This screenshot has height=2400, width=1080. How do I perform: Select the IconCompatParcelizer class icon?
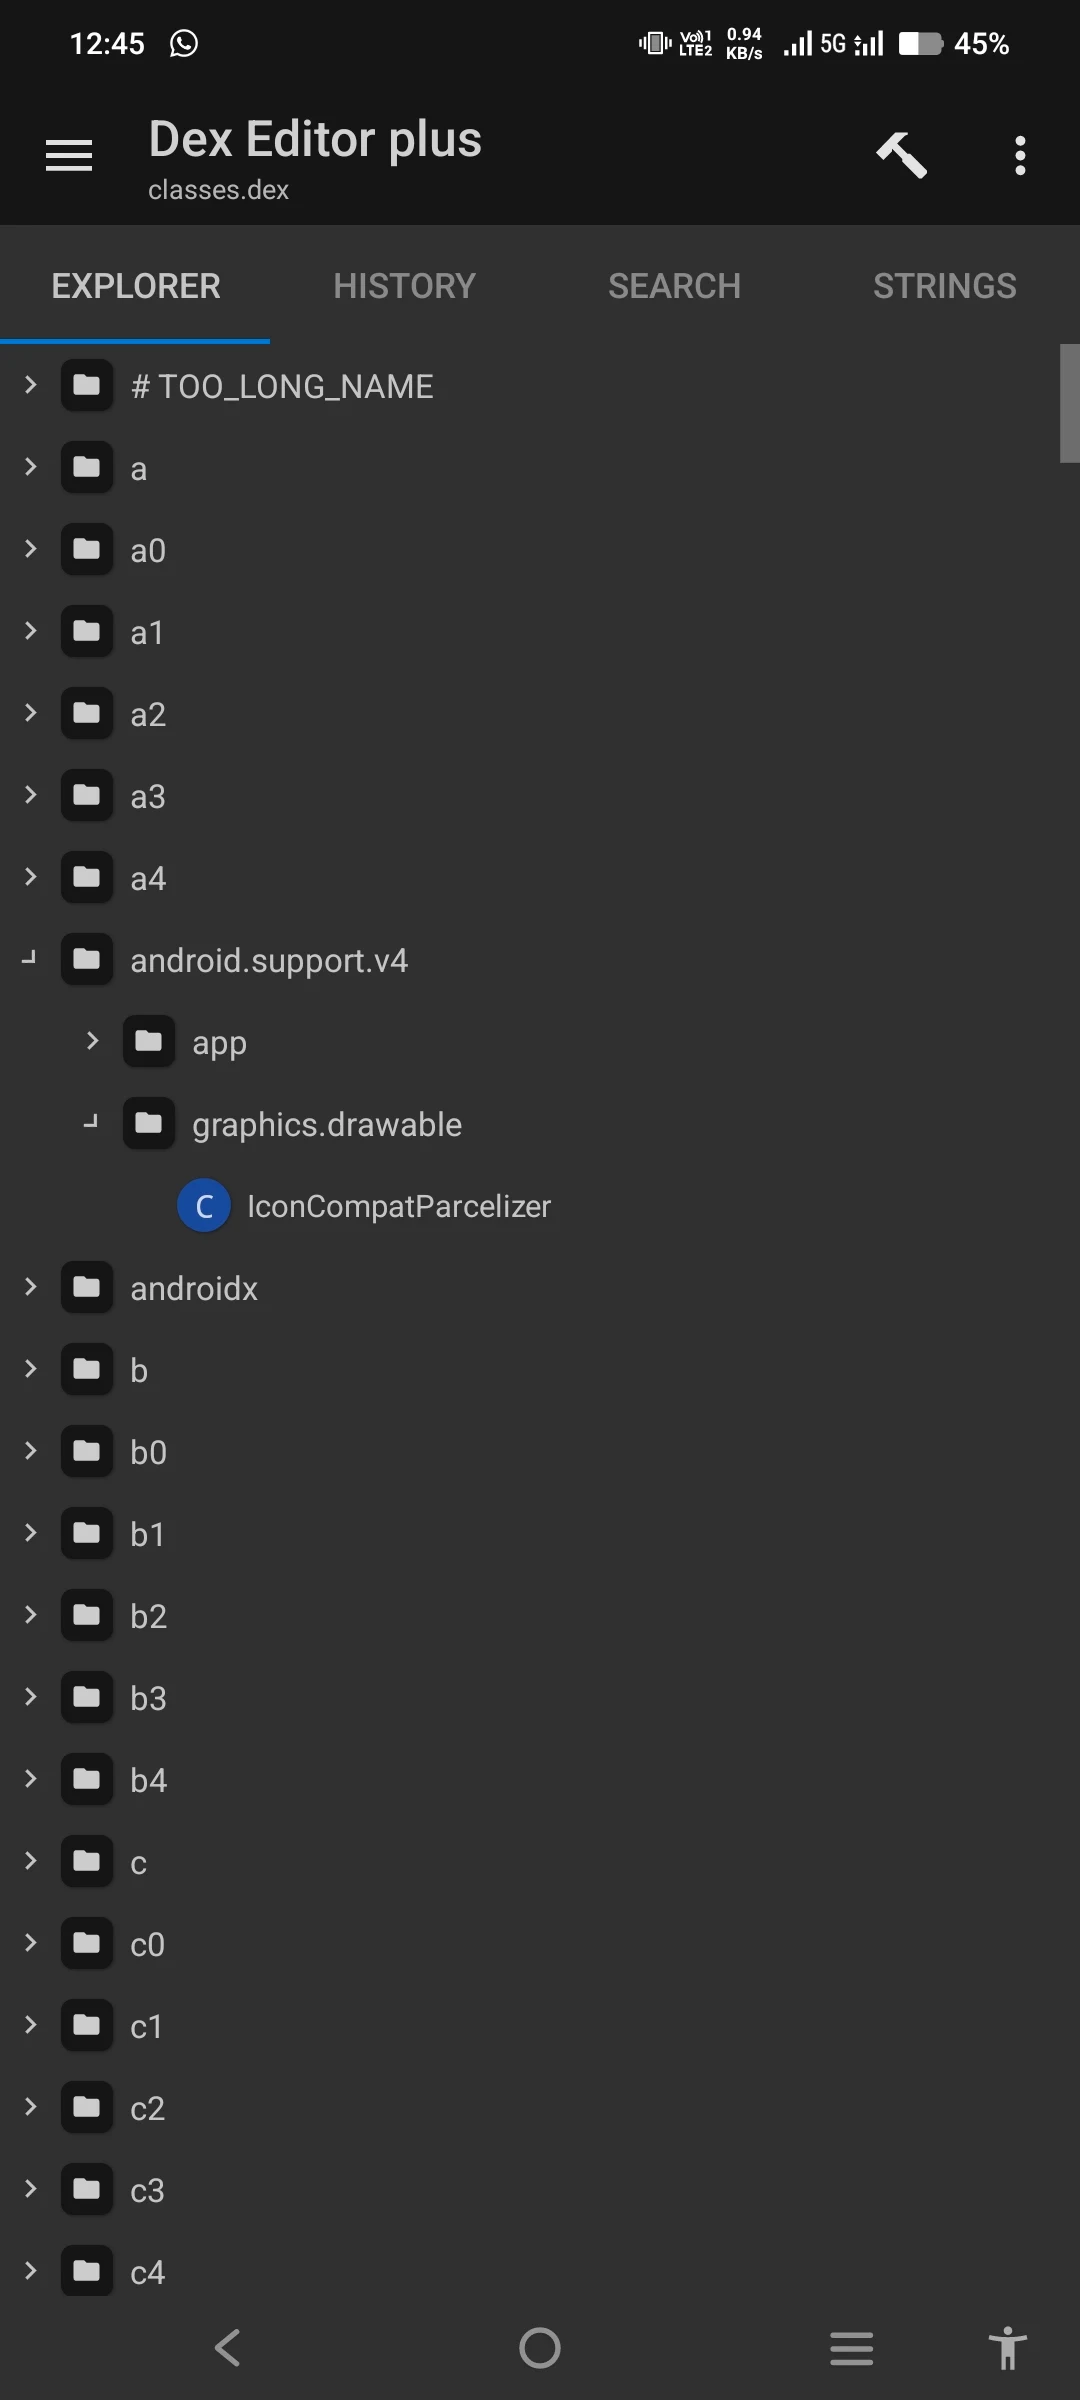click(x=204, y=1205)
